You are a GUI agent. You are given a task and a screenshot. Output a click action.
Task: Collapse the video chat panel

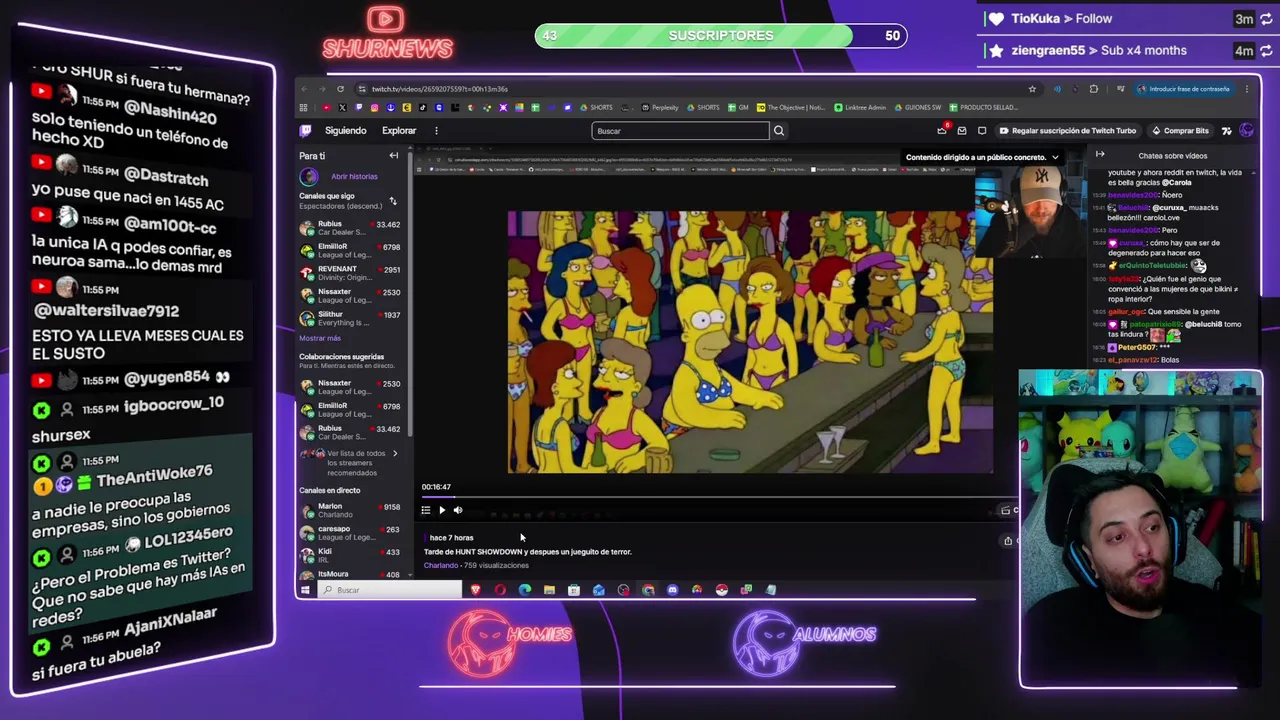[1100, 154]
